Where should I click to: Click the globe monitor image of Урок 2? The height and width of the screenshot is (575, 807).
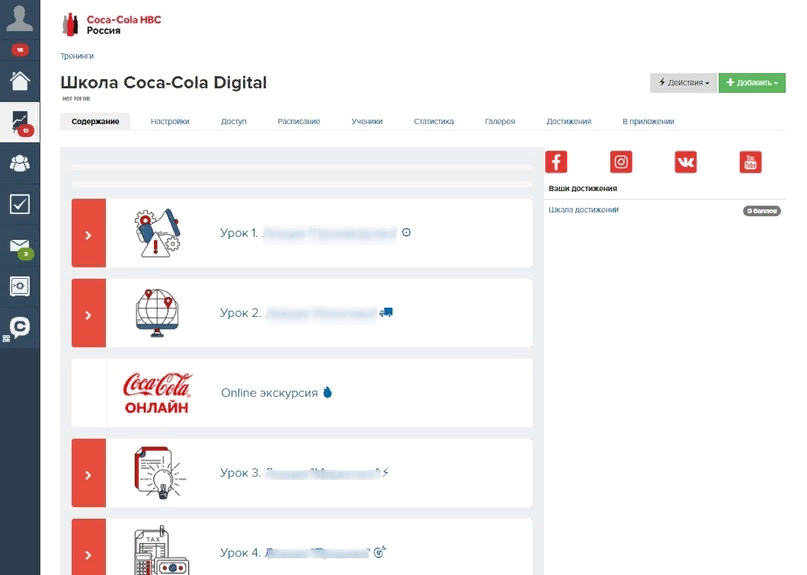pos(157,313)
